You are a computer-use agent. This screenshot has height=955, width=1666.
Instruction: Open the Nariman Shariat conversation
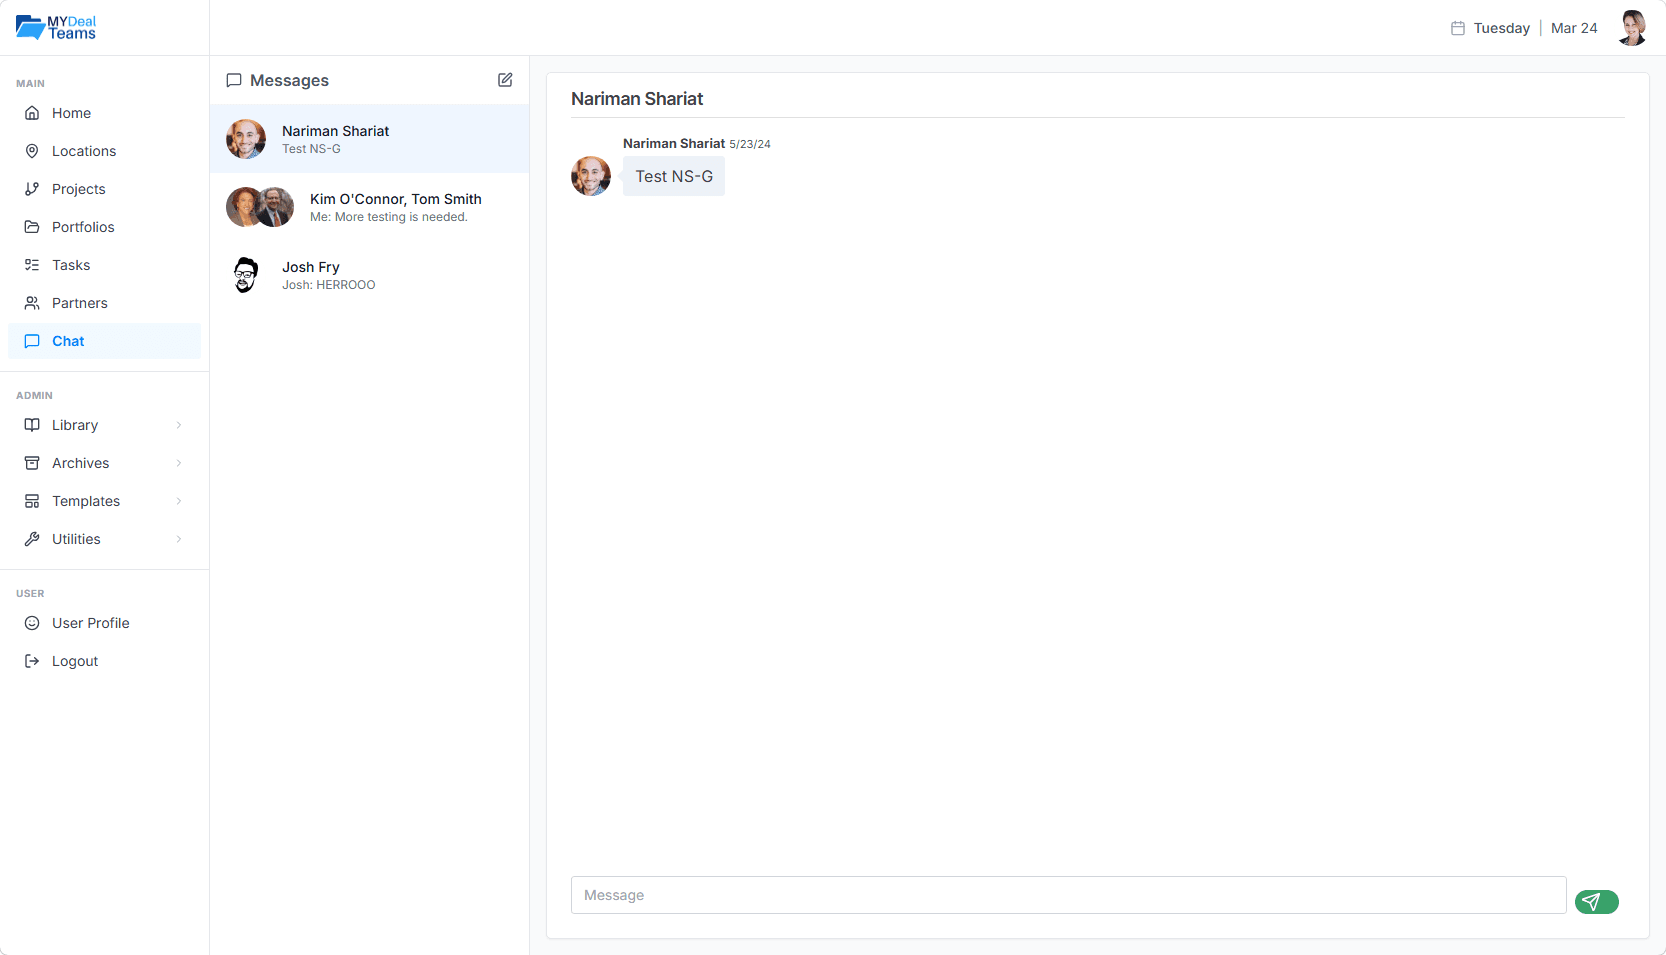point(369,139)
